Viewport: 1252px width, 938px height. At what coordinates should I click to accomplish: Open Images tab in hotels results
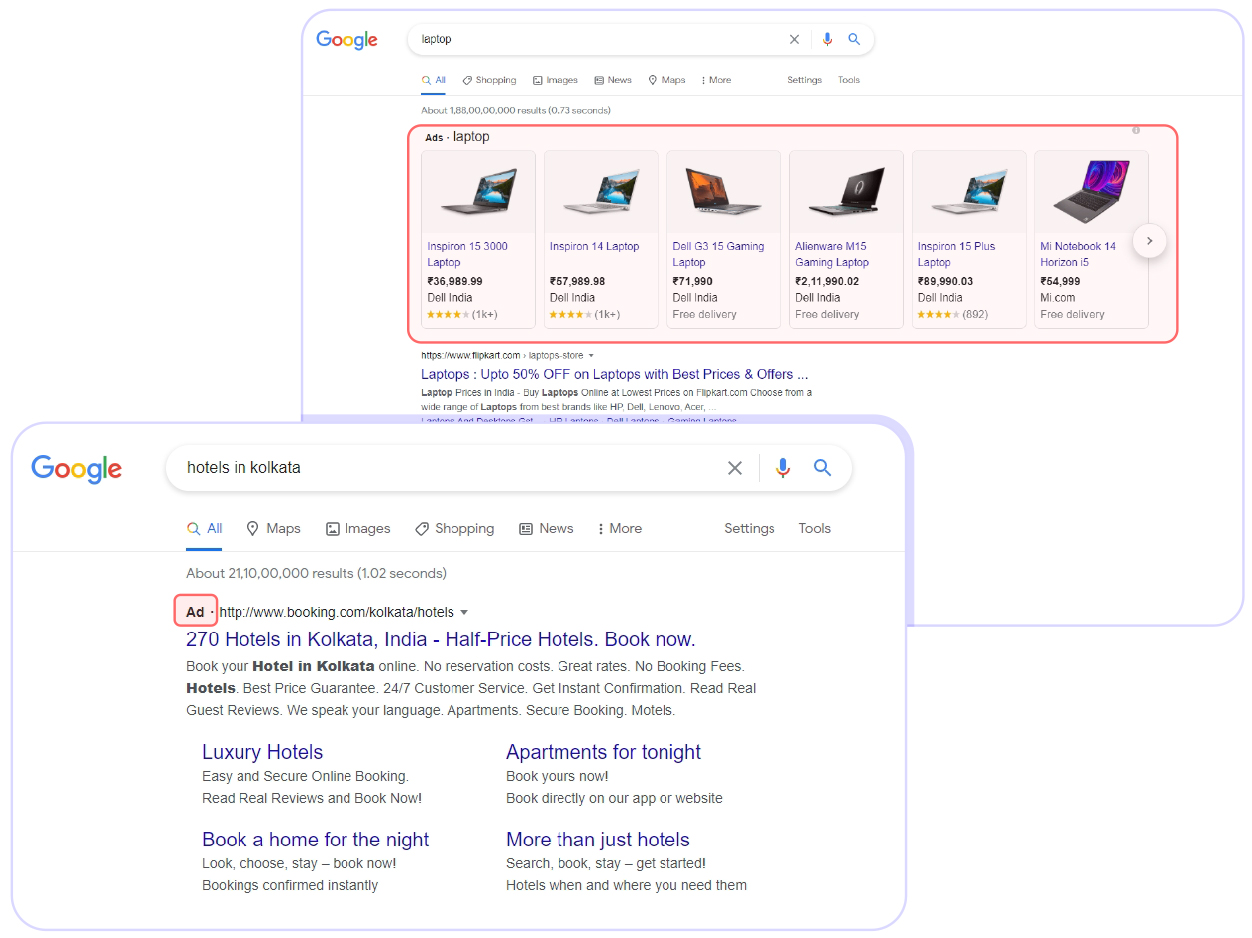pyautogui.click(x=358, y=528)
